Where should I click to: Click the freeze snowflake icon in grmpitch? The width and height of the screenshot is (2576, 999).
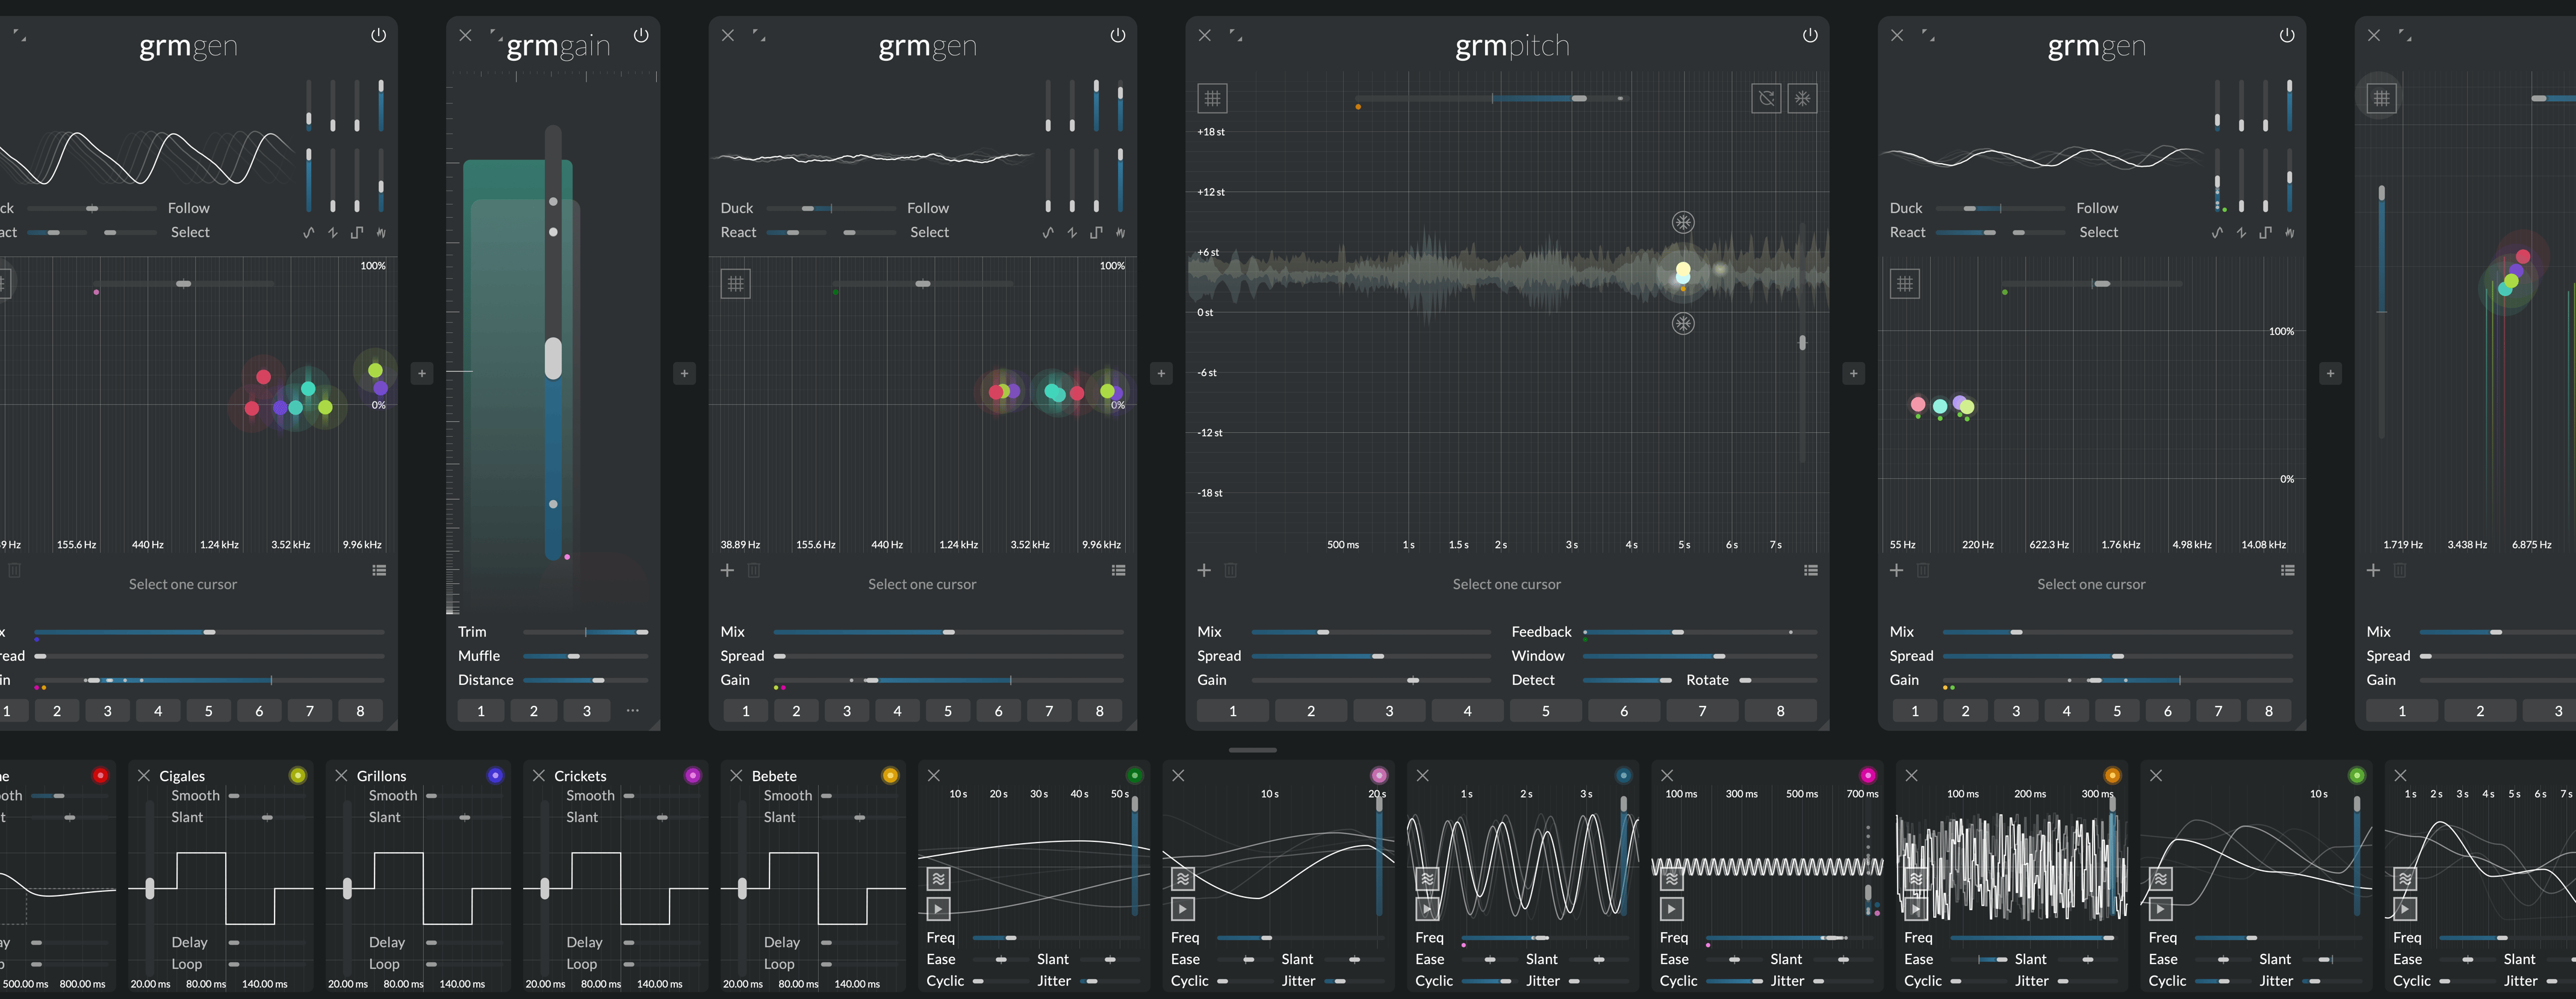click(1802, 98)
